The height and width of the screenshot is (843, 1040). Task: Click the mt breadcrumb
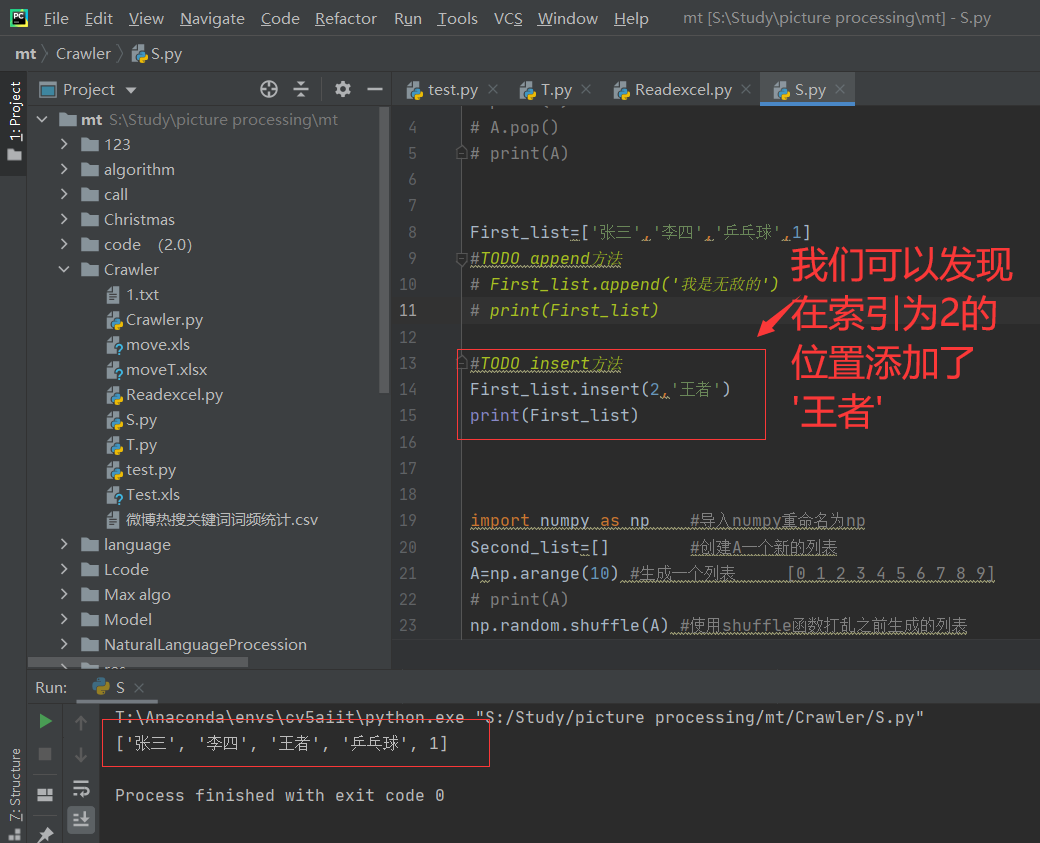coord(25,54)
